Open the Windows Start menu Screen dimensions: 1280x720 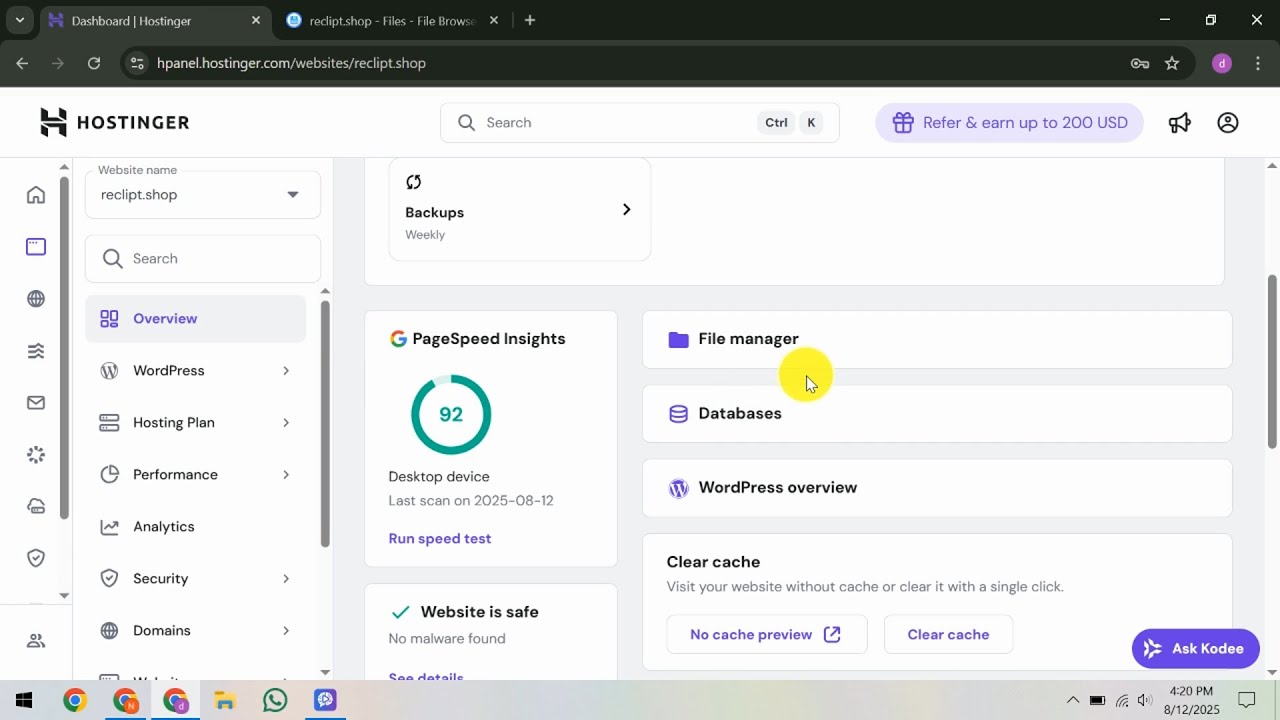[24, 700]
